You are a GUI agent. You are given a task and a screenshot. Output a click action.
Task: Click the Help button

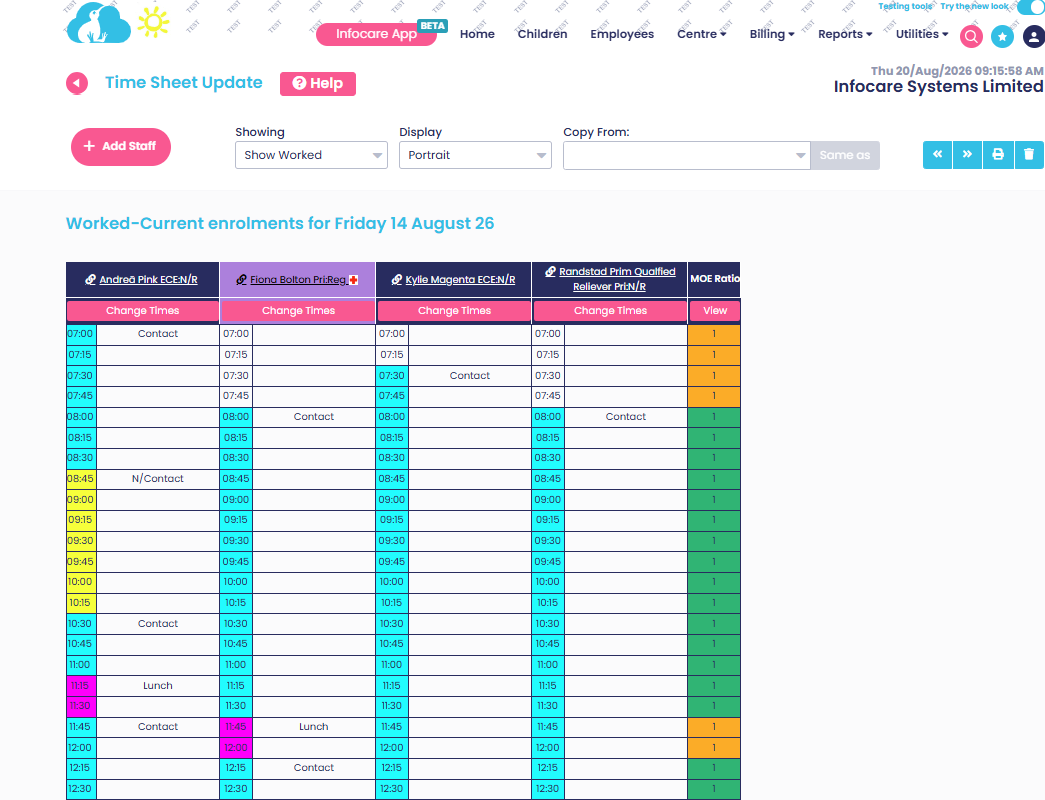pos(318,83)
